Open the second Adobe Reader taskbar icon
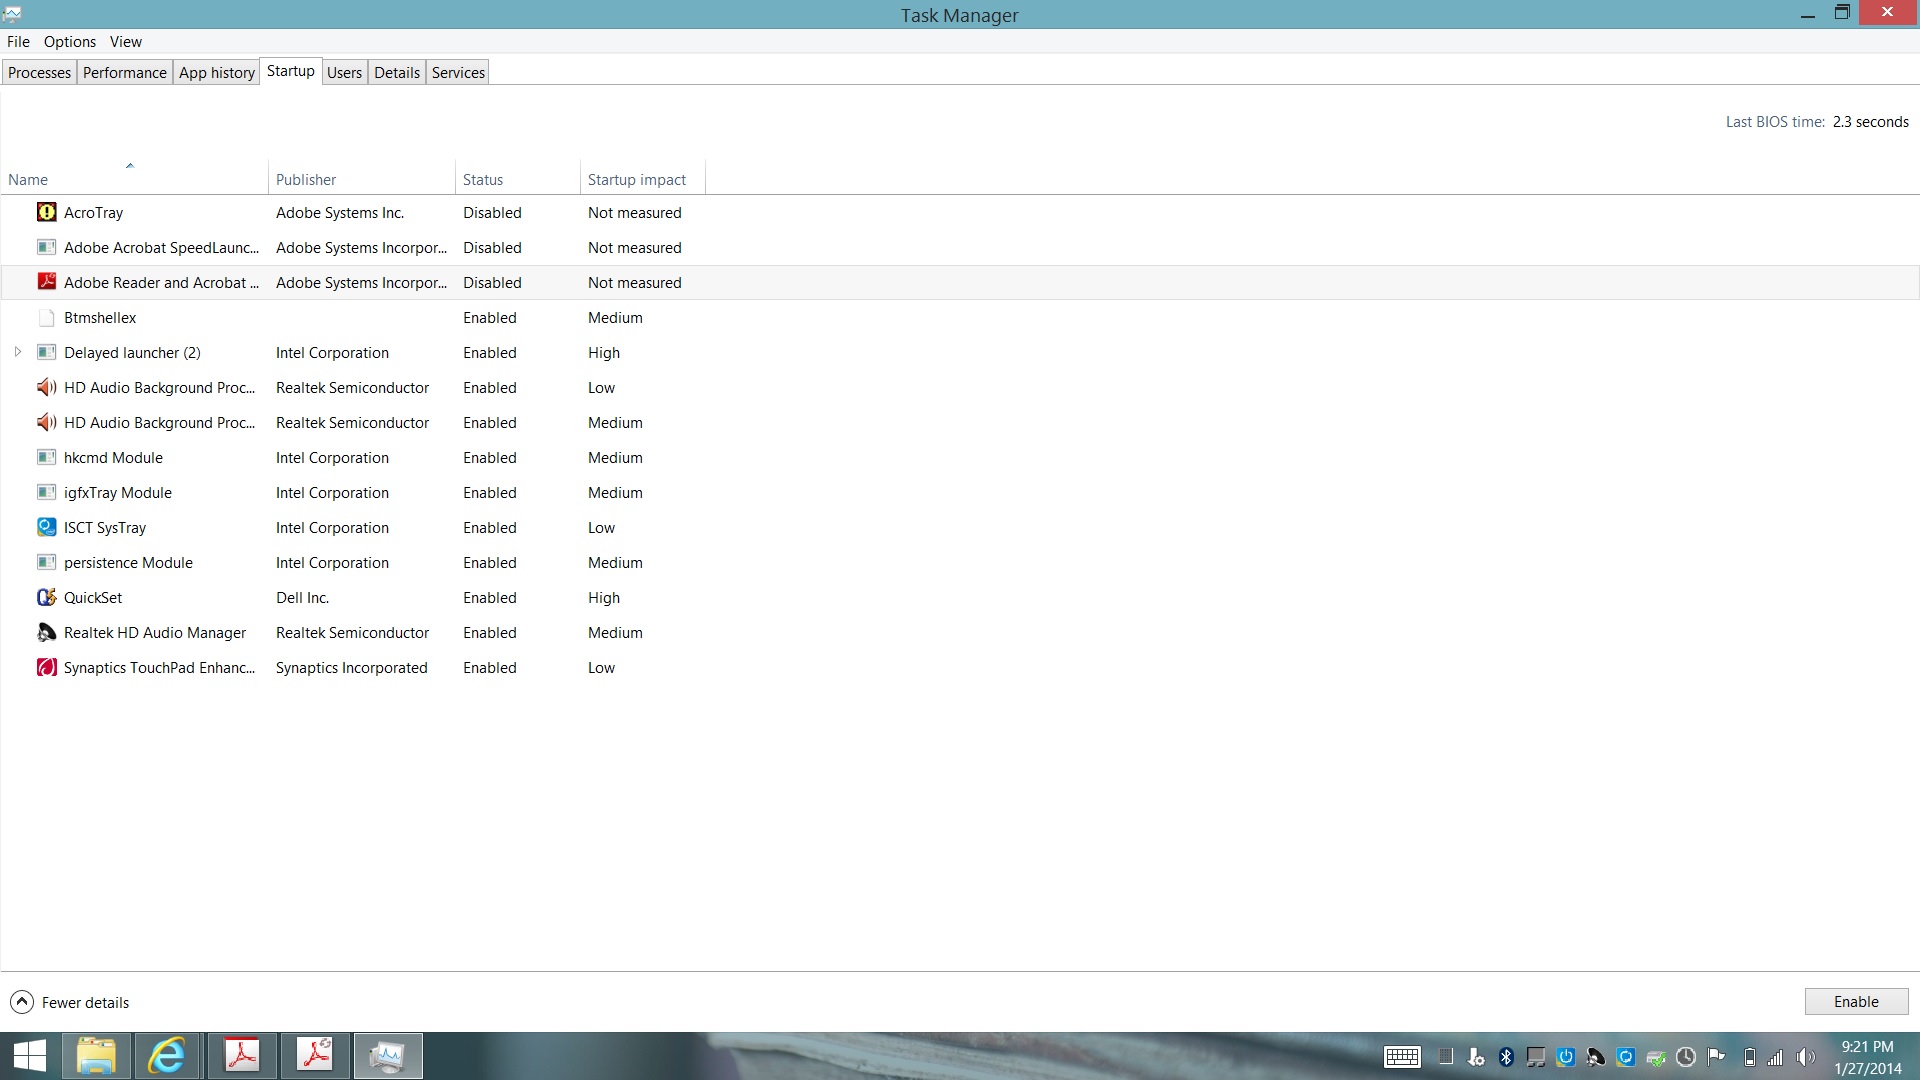The height and width of the screenshot is (1080, 1920). [x=315, y=1056]
